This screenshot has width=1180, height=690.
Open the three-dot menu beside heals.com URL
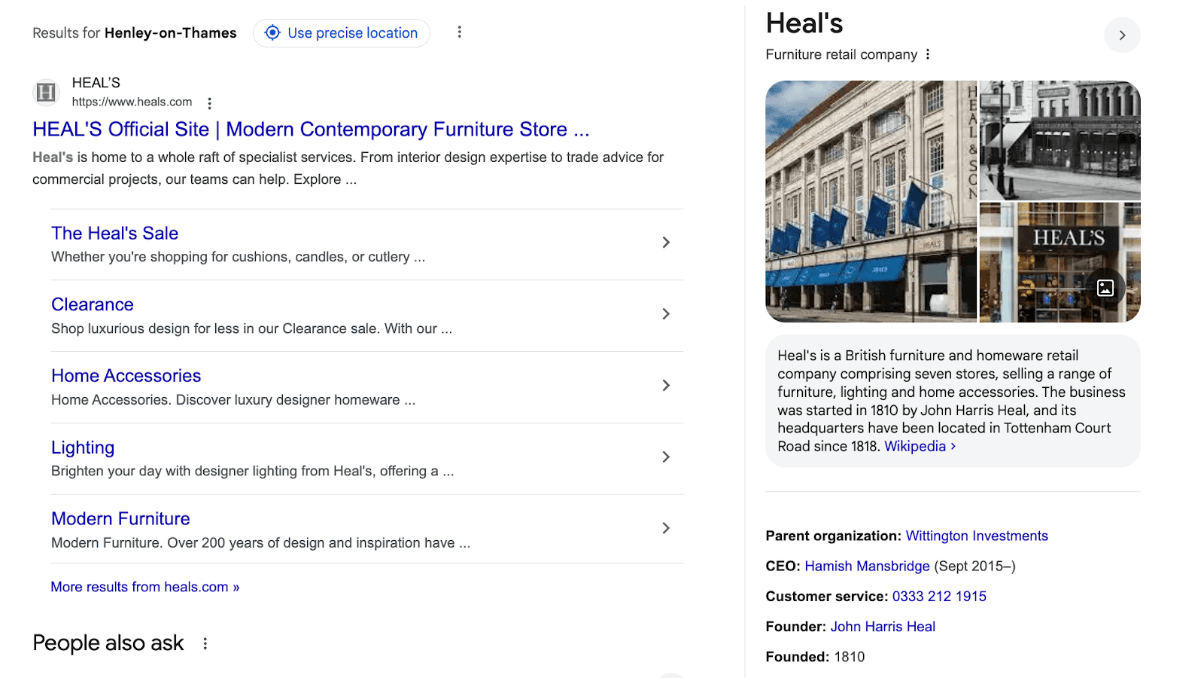[x=209, y=102]
